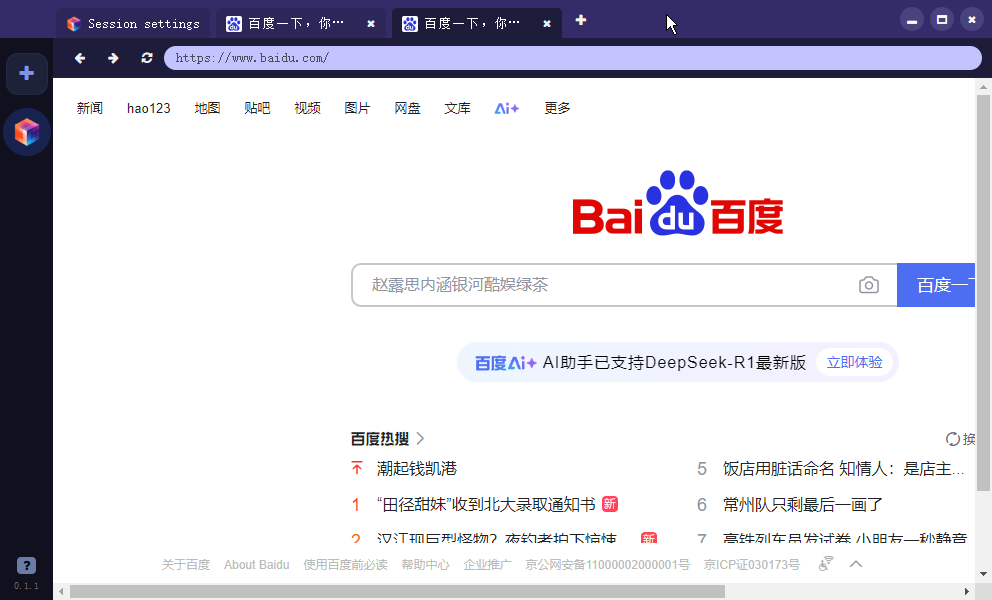This screenshot has height=600, width=992.
Task: Open 视频 navigation link
Action: click(307, 108)
